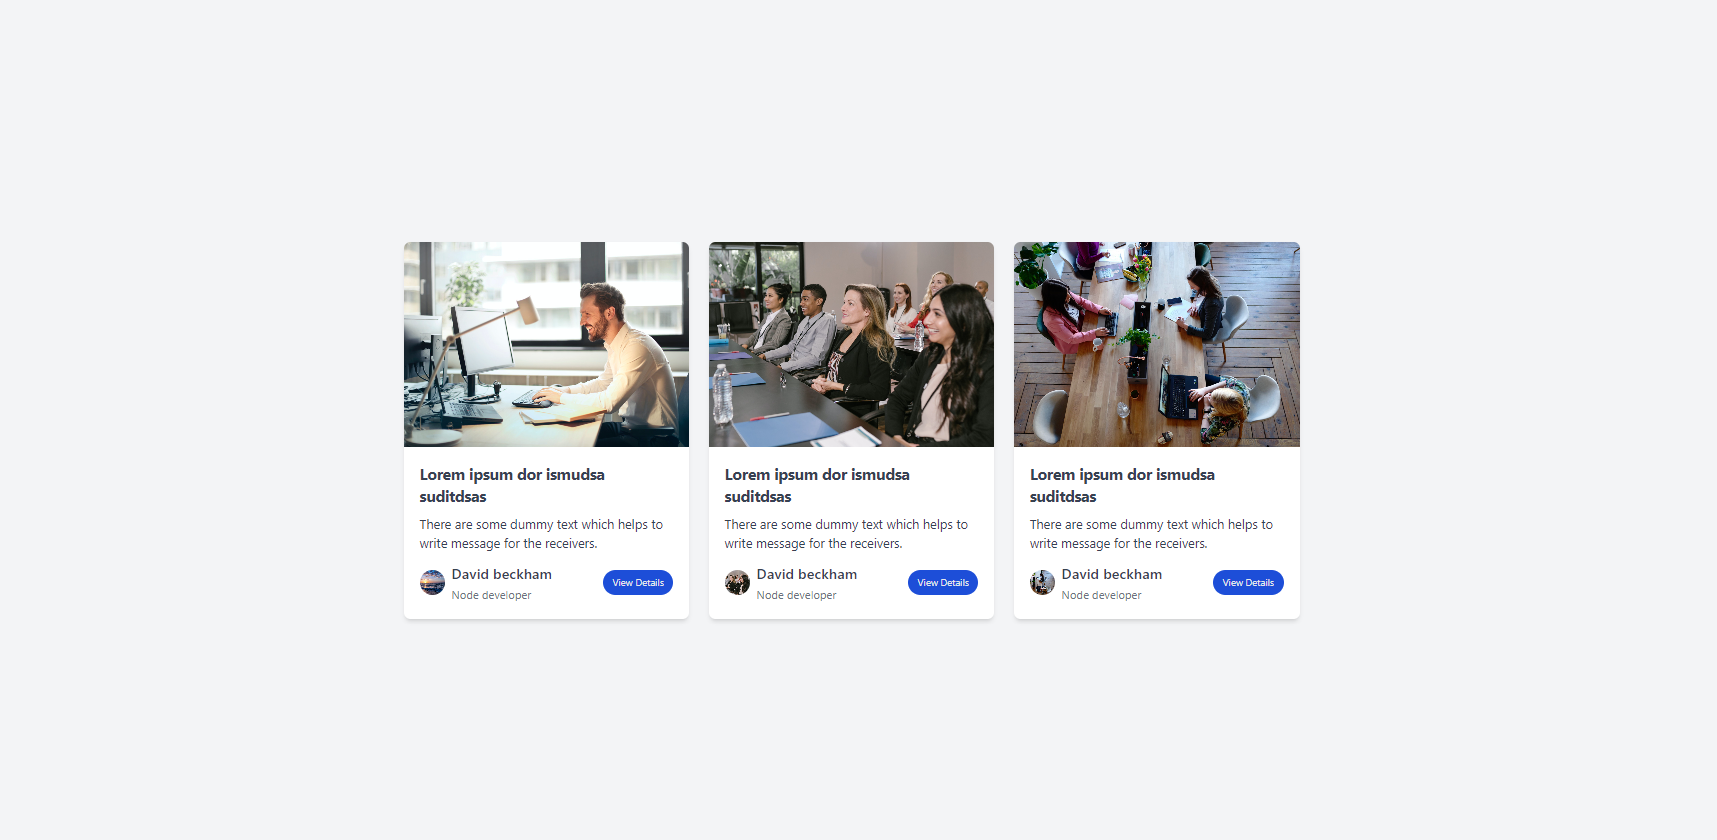Click the first card's author avatar
Screen dimensions: 1717x840
[432, 583]
